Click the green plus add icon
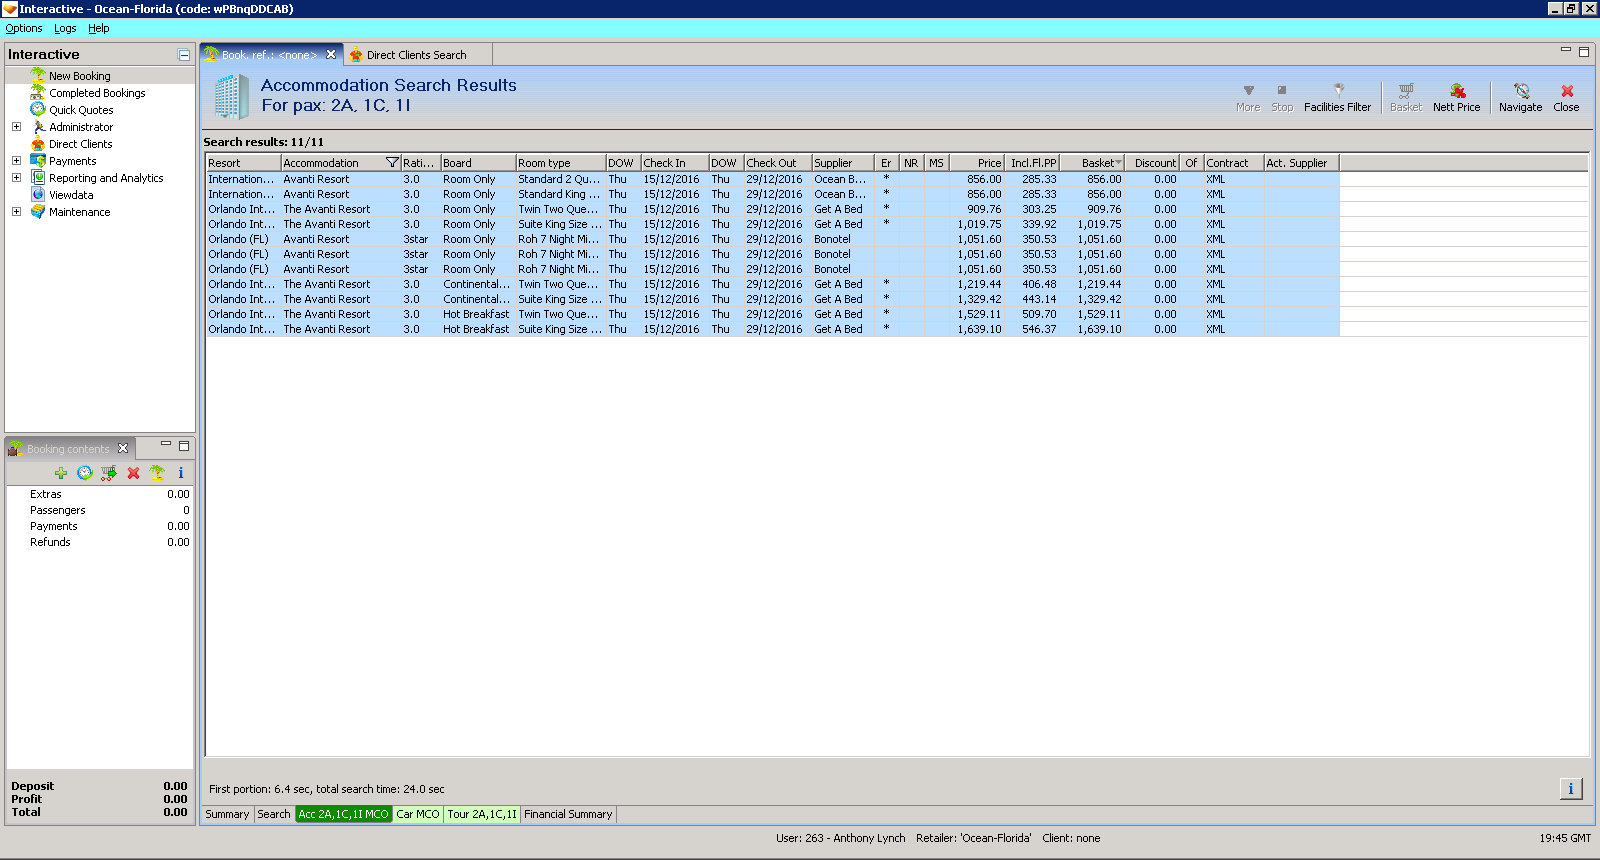Viewport: 1600px width, 860px height. click(x=61, y=473)
